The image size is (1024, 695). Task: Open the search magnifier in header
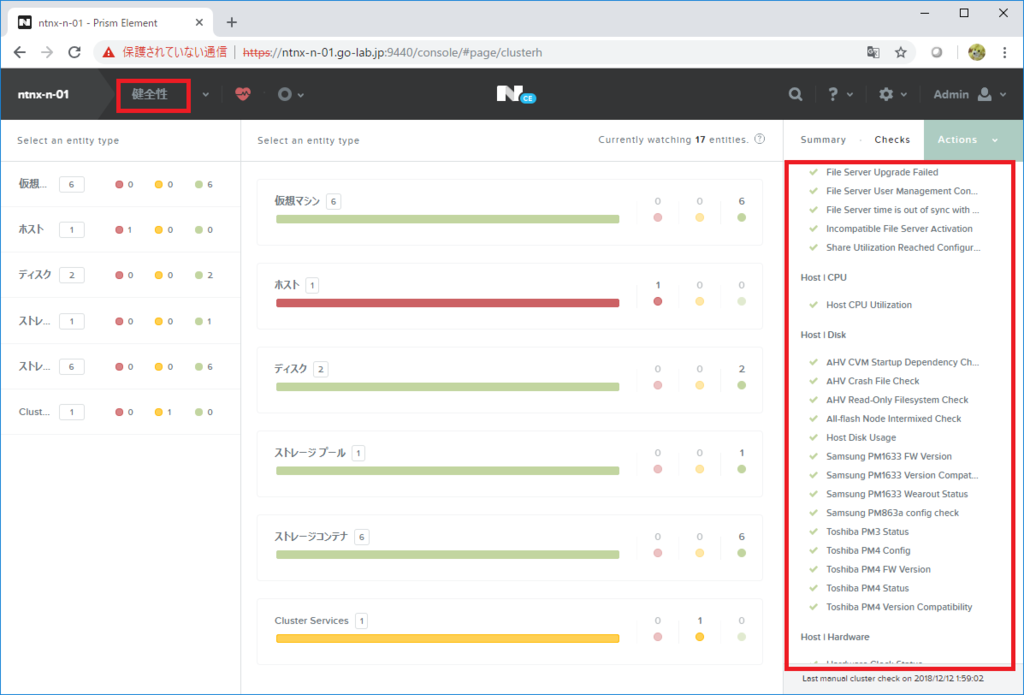tap(795, 94)
